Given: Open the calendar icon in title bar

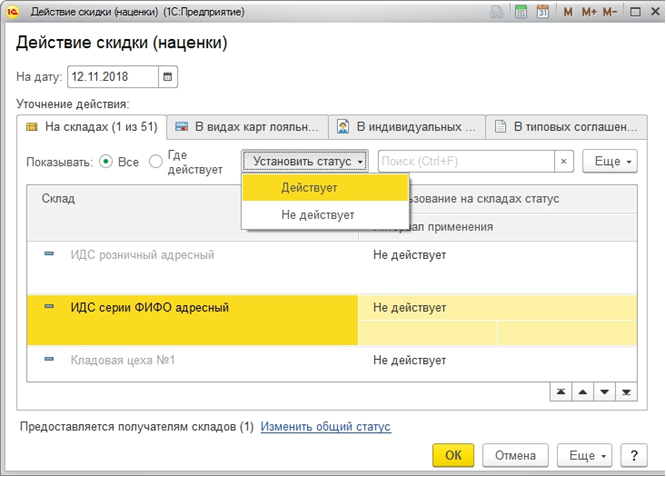Looking at the screenshot, I should (543, 13).
